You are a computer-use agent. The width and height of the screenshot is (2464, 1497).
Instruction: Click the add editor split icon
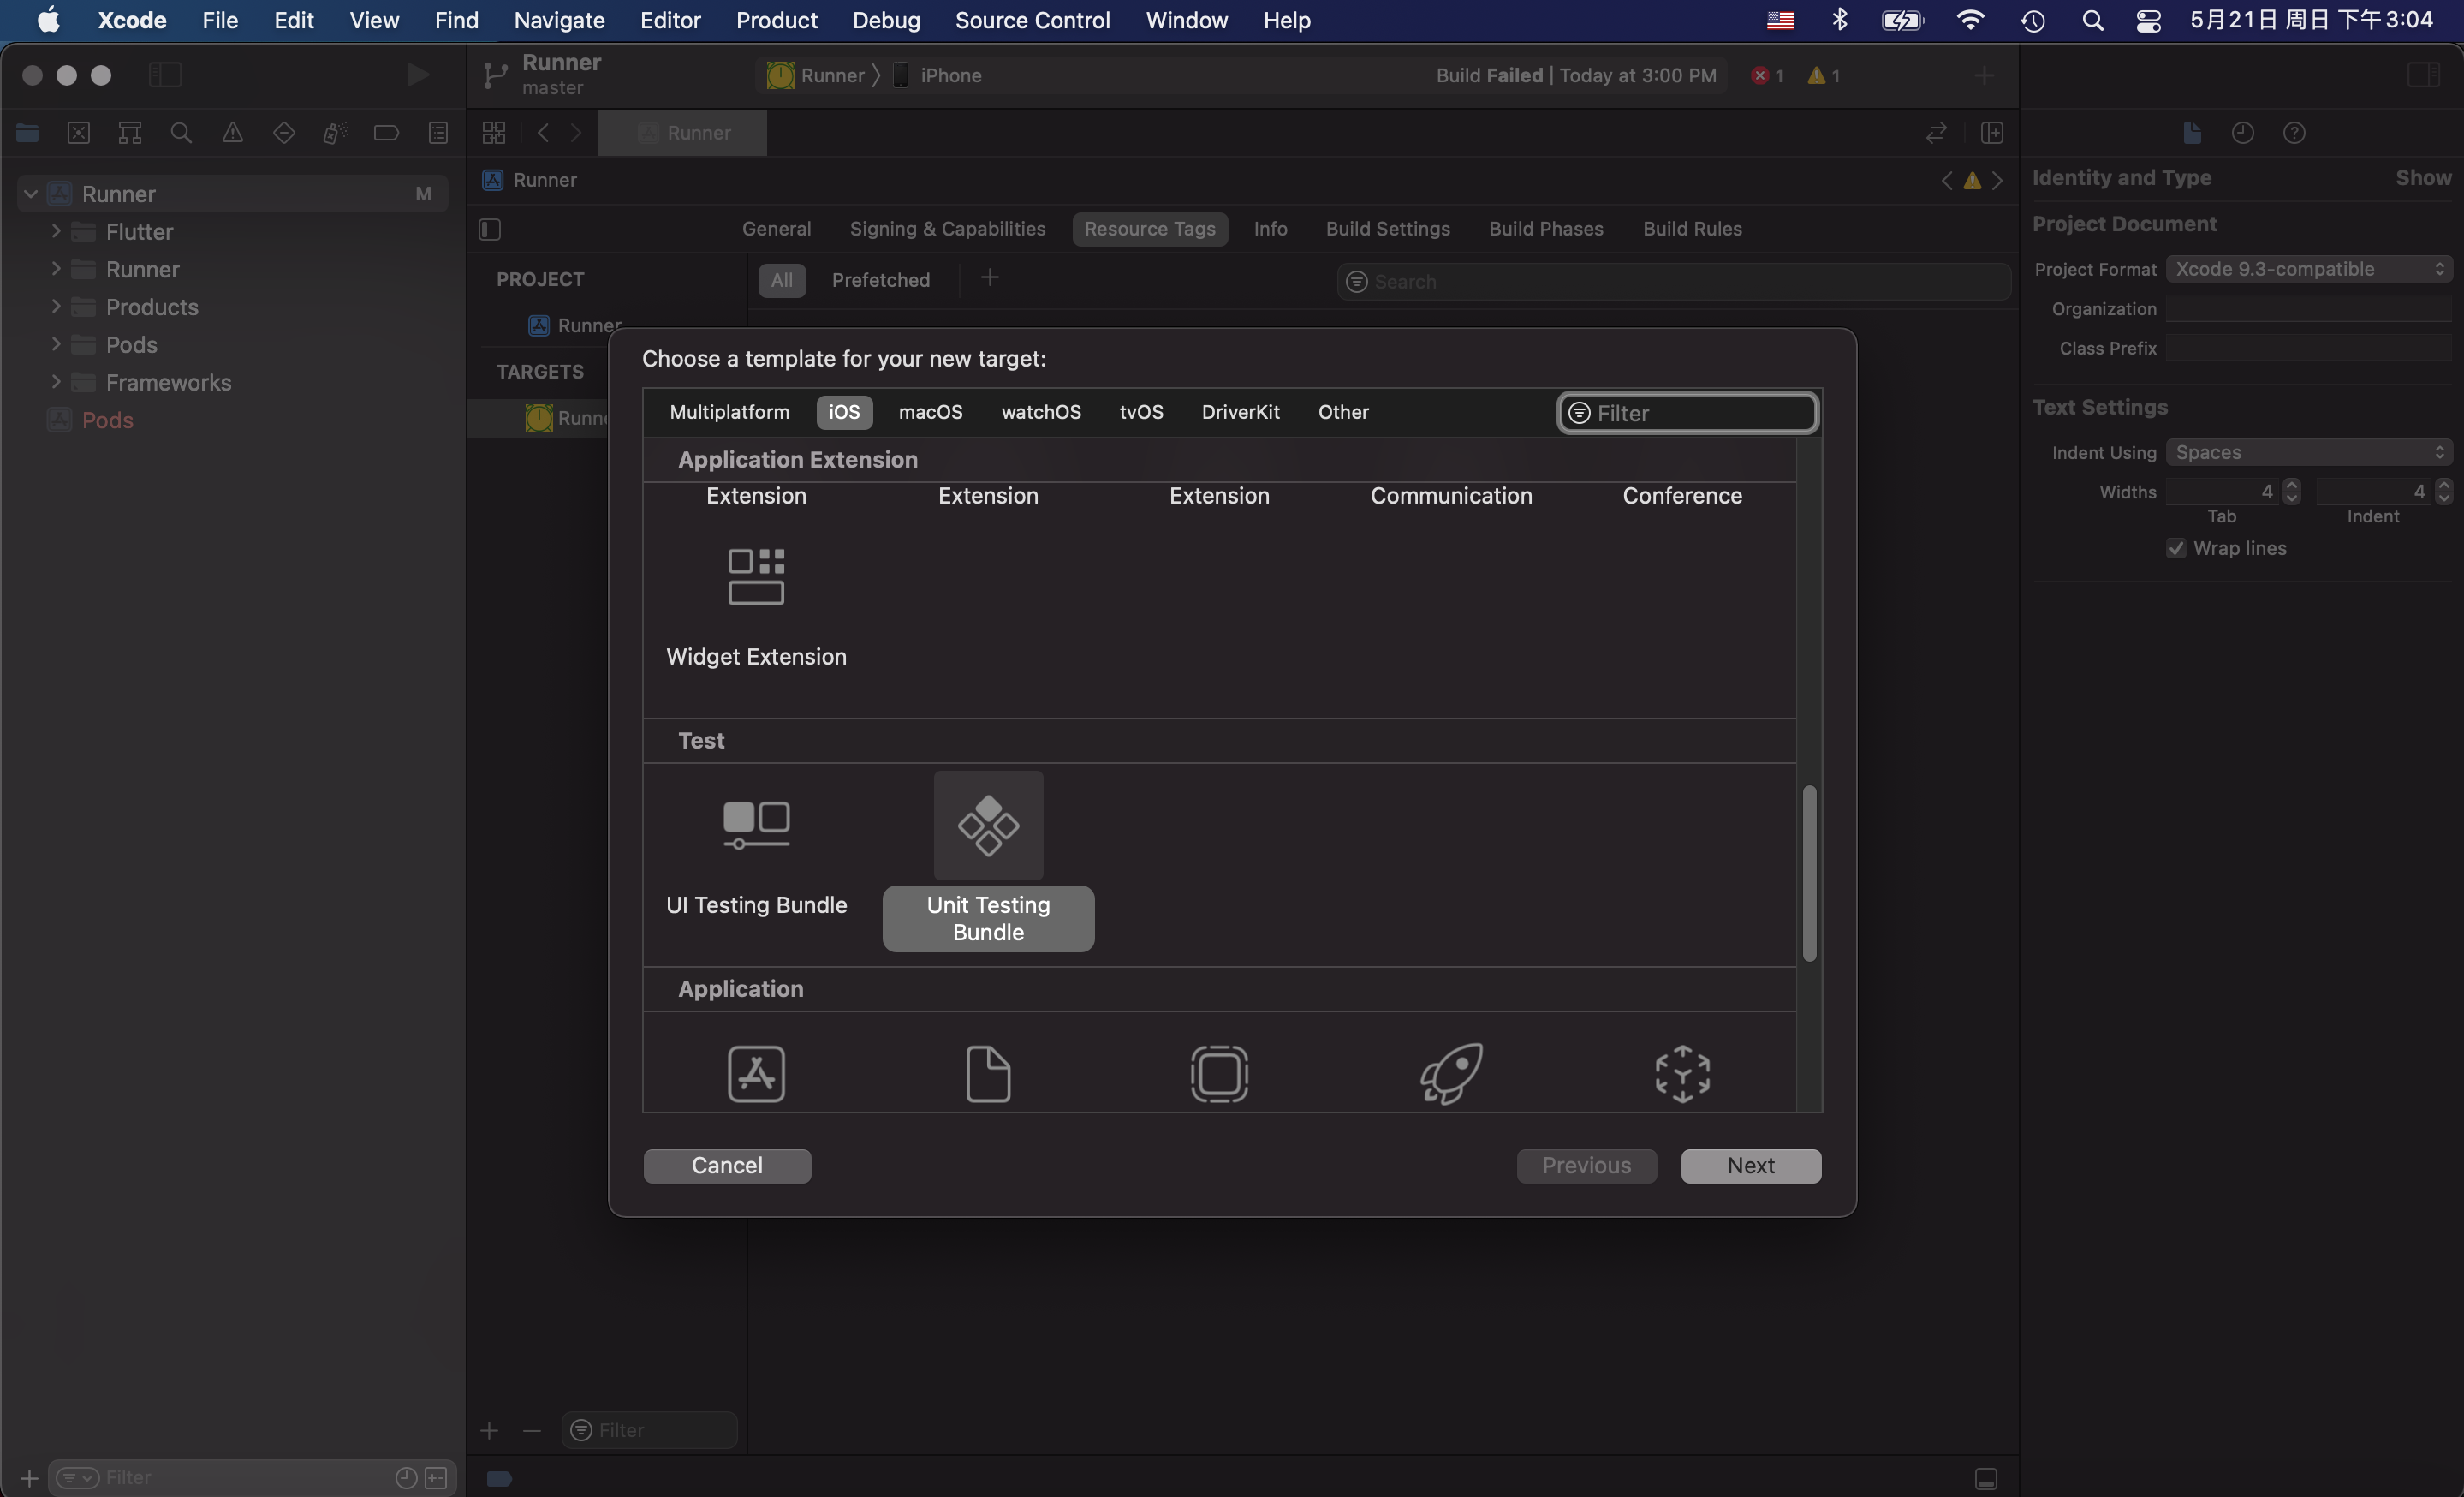(1991, 132)
